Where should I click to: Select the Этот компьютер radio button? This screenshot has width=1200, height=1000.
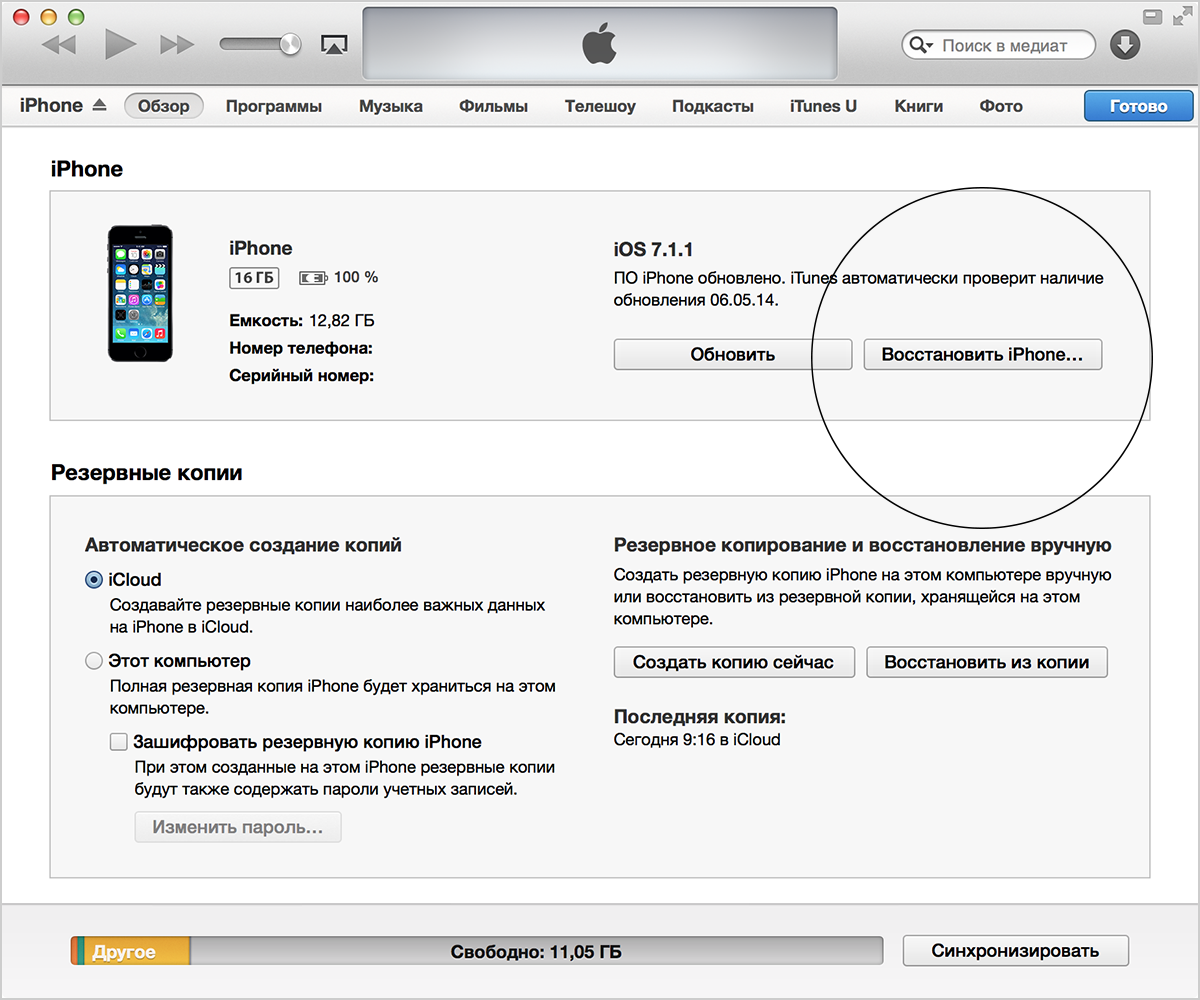(94, 661)
